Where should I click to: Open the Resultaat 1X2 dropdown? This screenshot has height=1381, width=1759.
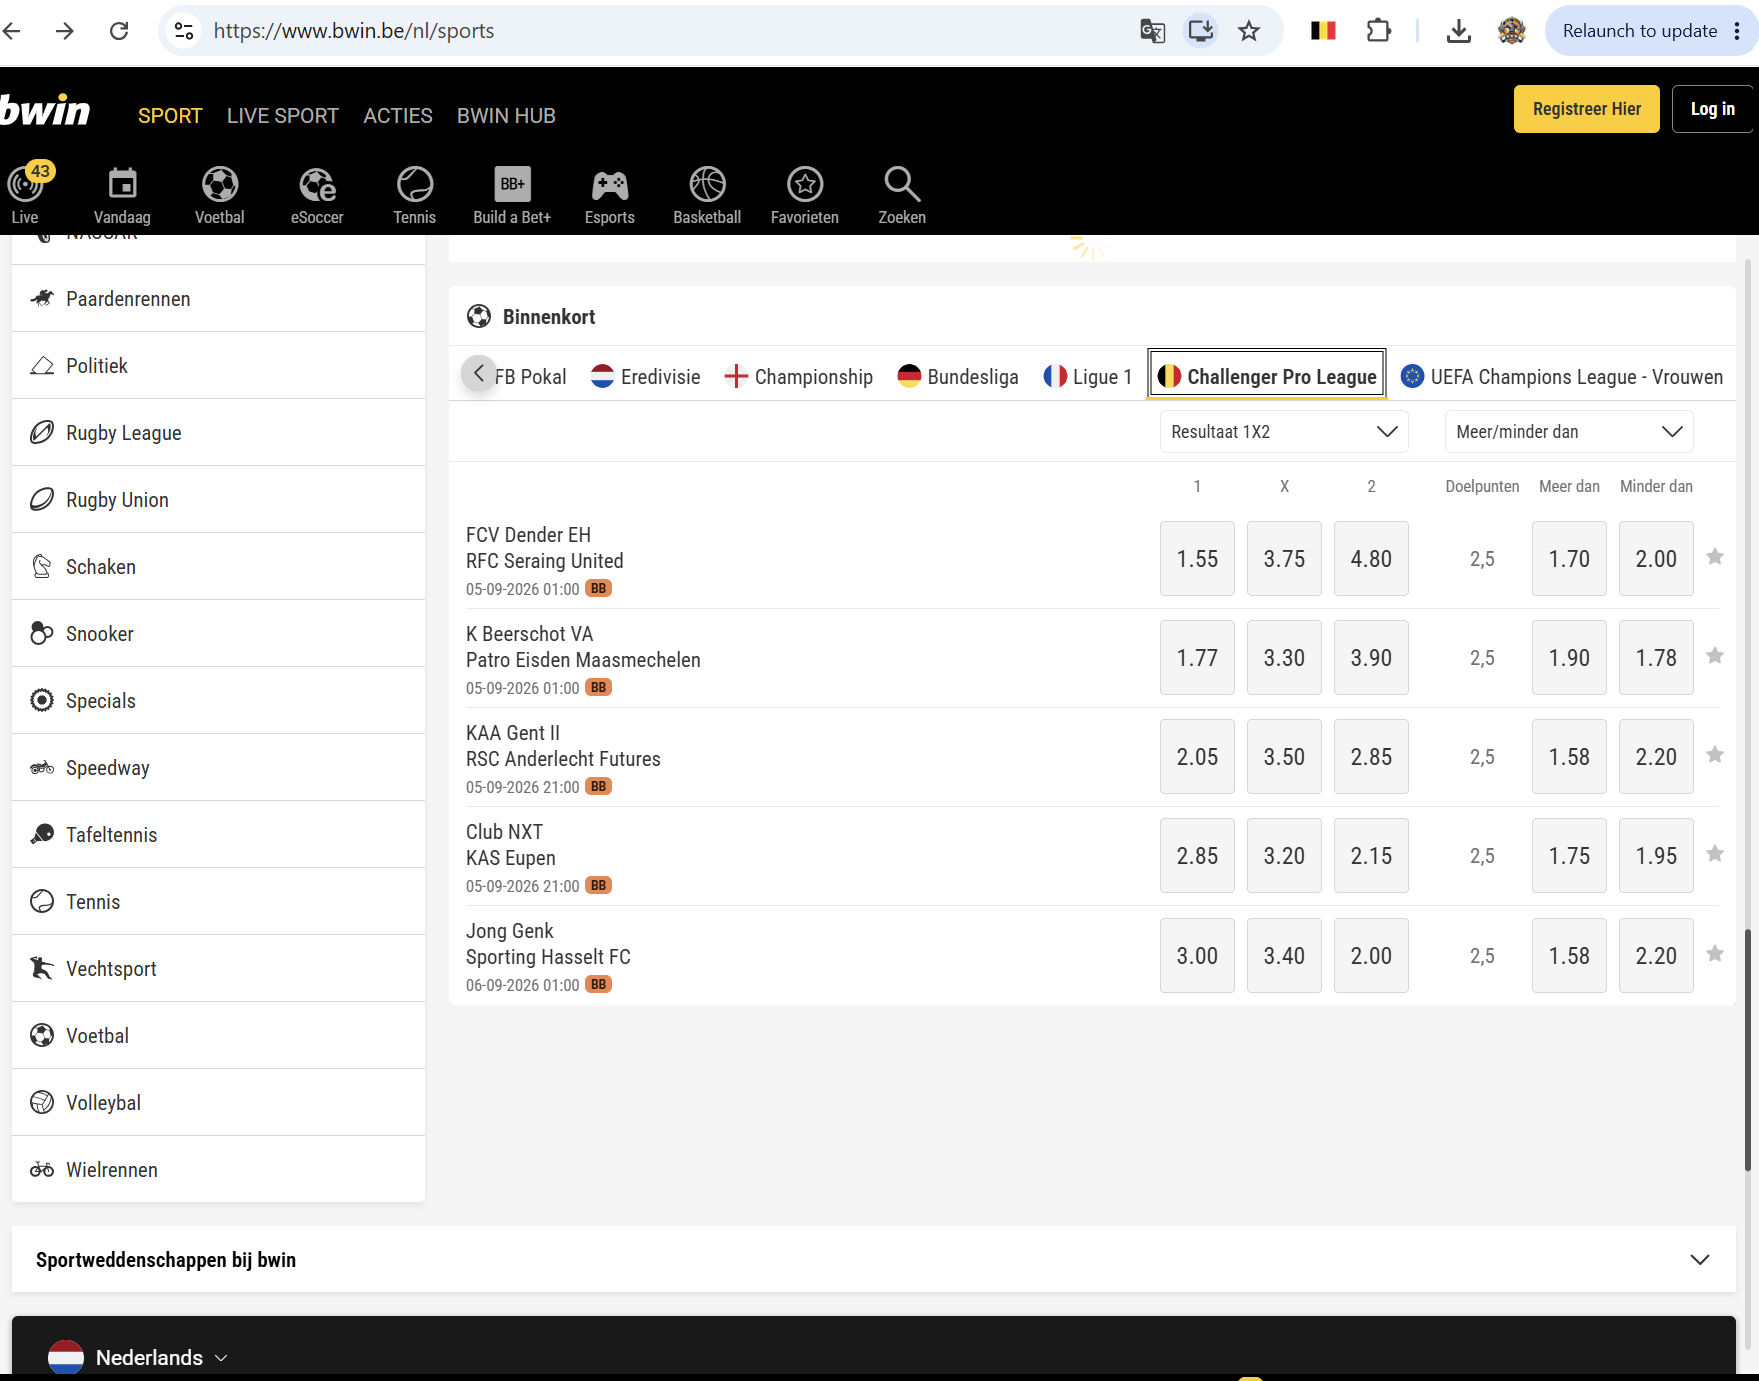click(x=1284, y=431)
